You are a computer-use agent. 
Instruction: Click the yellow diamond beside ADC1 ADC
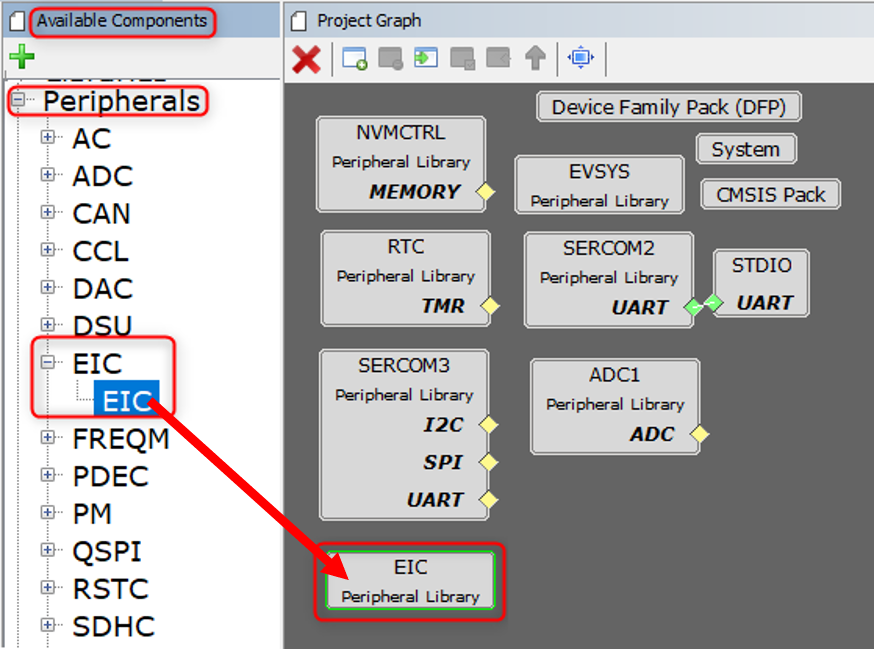[700, 434]
